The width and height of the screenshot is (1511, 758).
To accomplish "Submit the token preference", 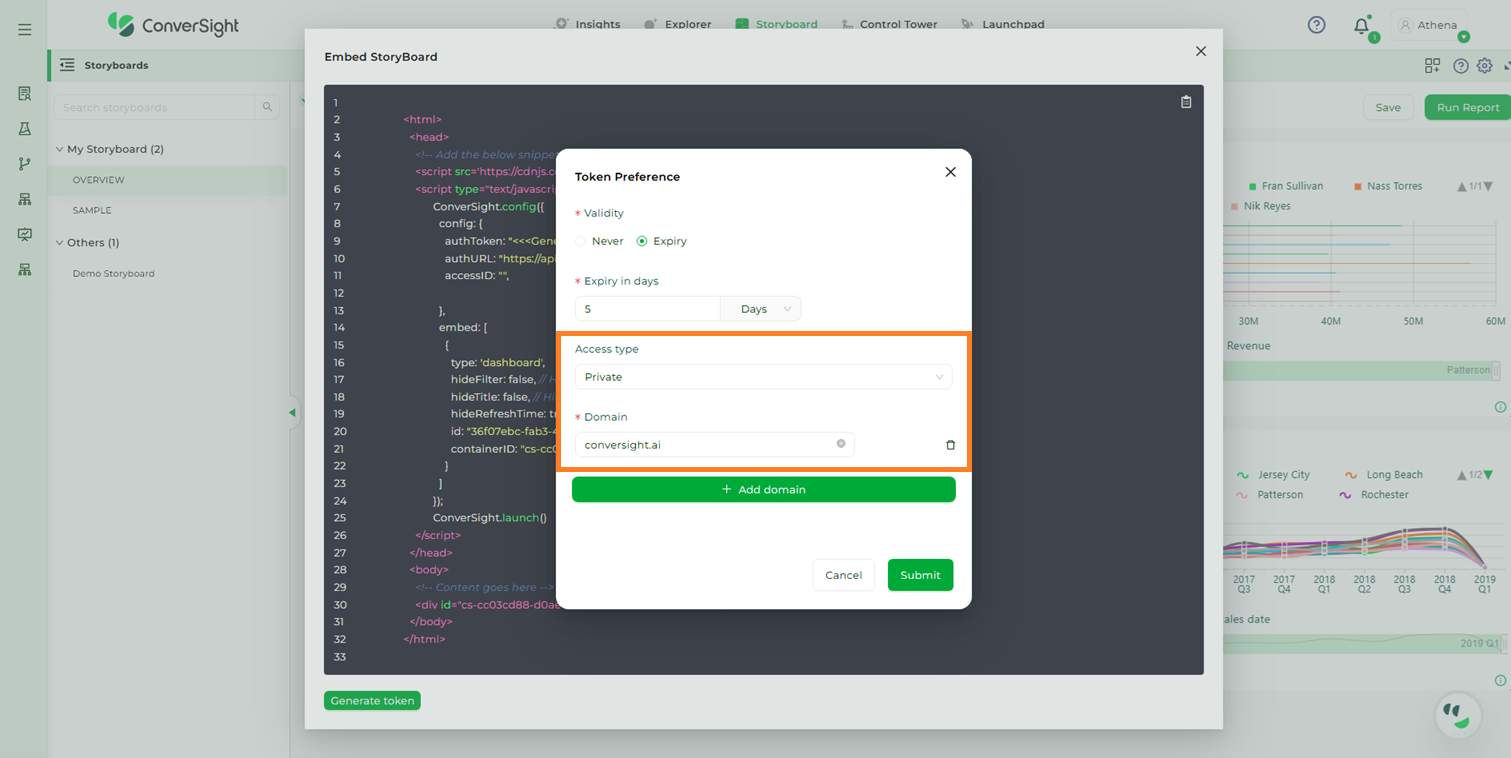I will coord(919,575).
